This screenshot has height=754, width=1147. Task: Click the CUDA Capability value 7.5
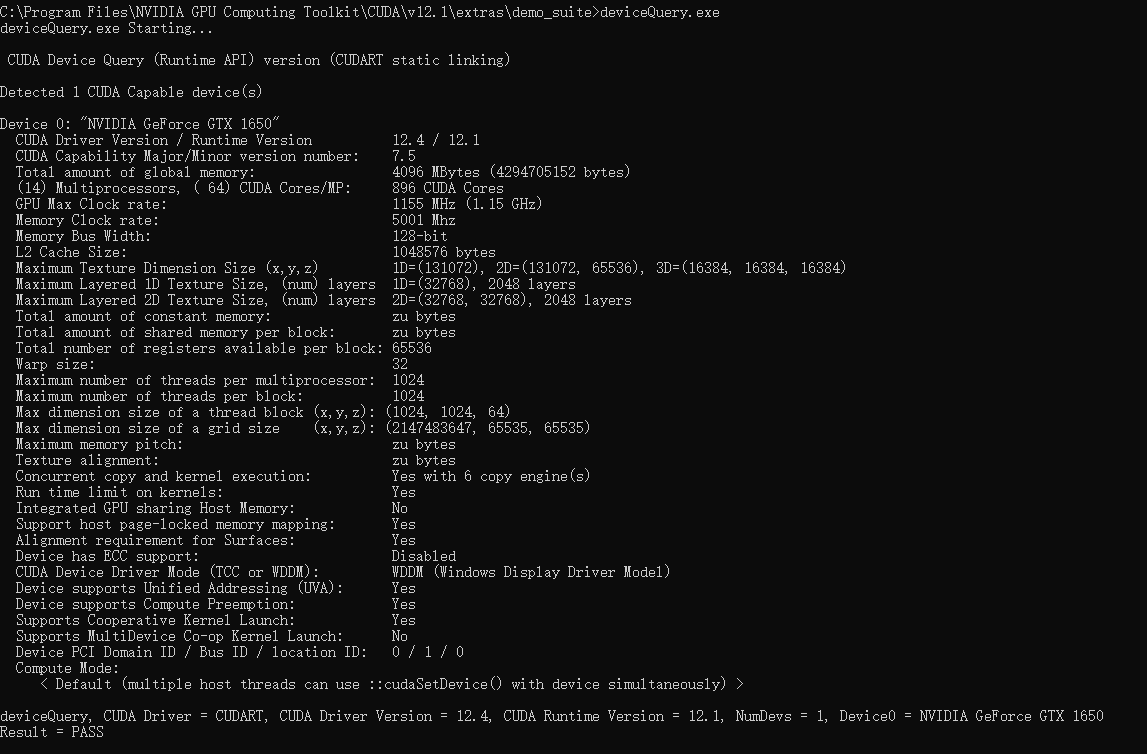pos(404,156)
